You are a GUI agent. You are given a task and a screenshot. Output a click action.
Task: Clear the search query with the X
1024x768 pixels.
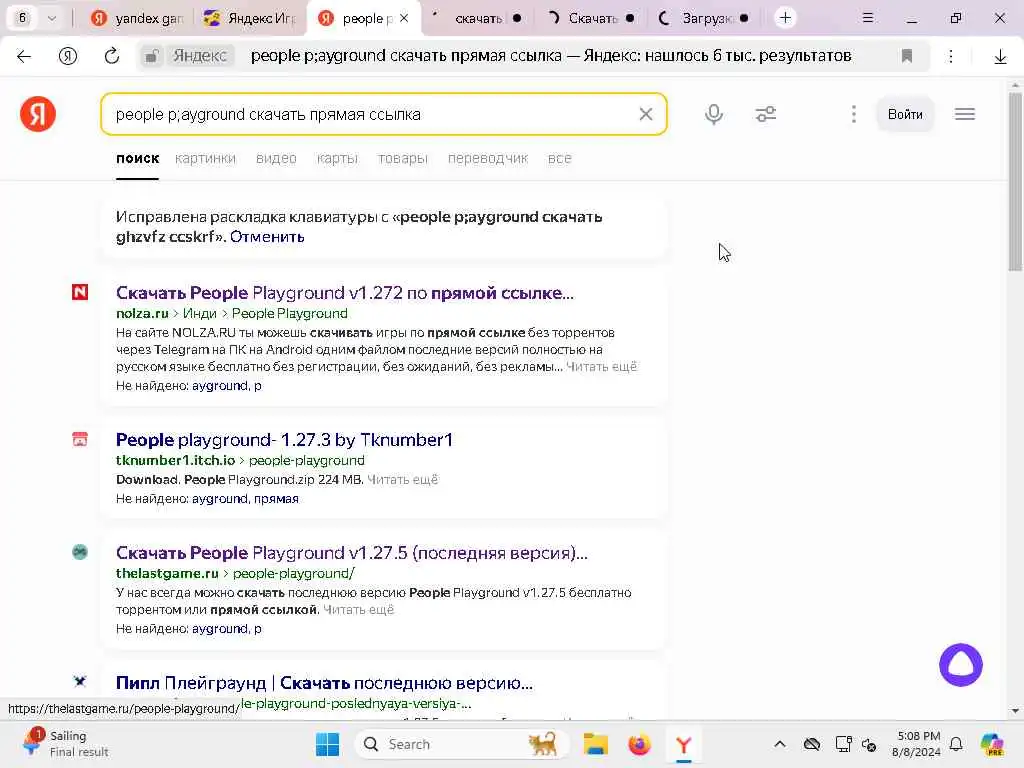point(646,114)
